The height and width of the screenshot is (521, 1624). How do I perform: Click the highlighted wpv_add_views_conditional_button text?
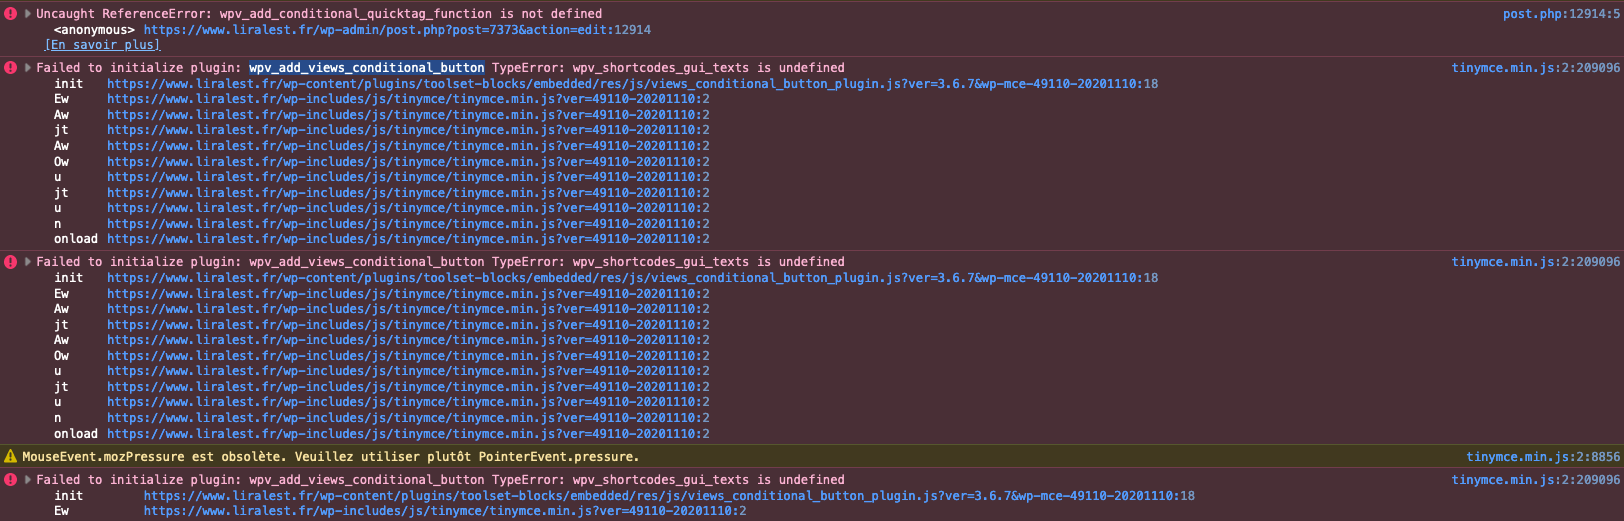366,68
